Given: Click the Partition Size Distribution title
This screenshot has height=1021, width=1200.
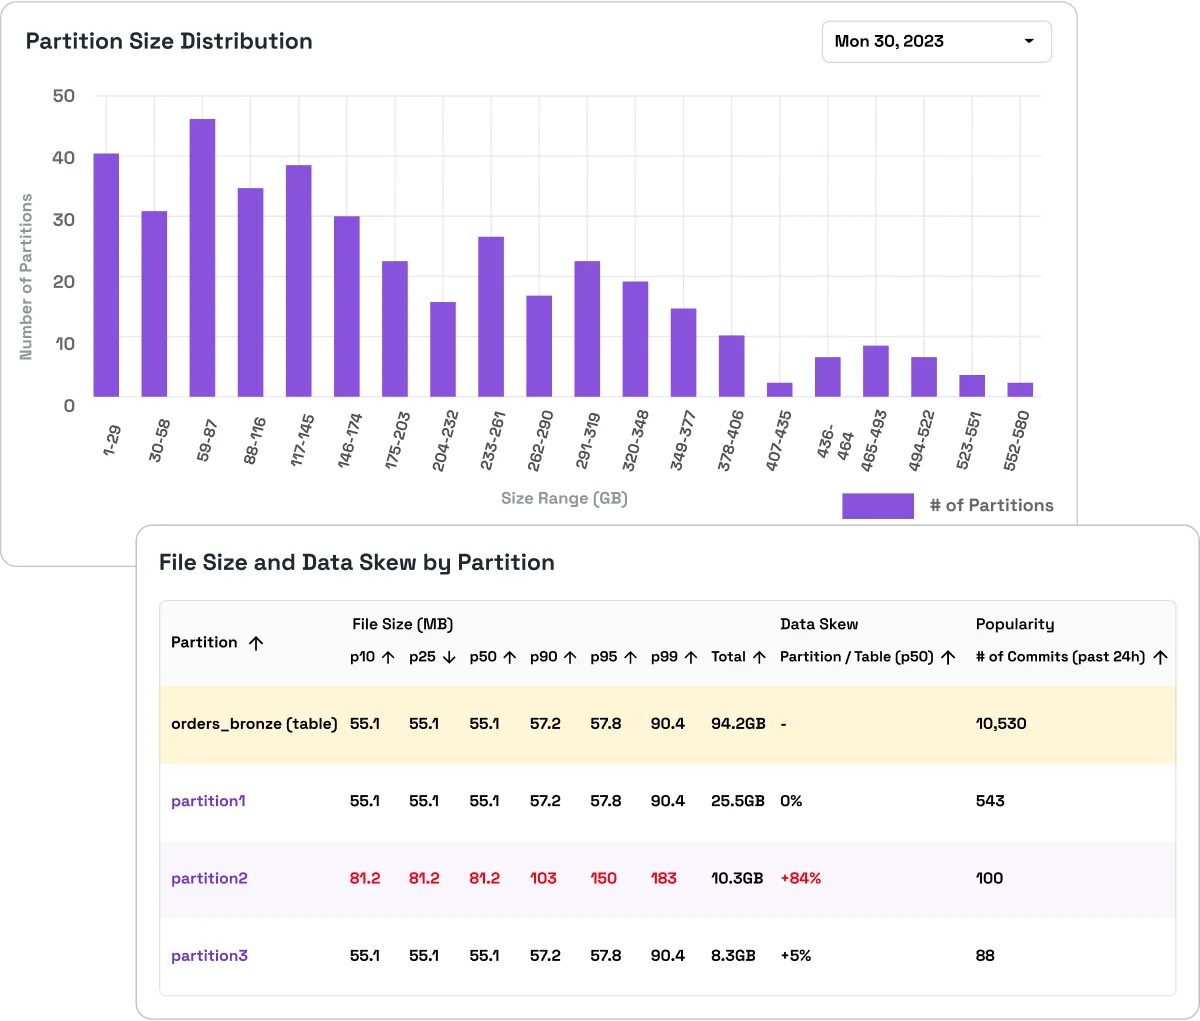Looking at the screenshot, I should (169, 41).
